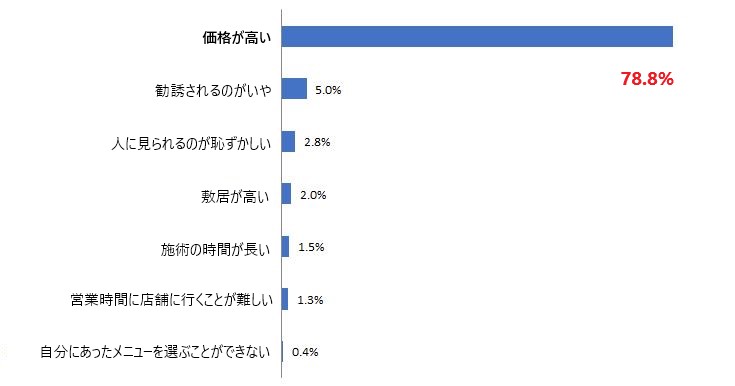Click the 1.3% data label
The image size is (735, 386).
pos(310,300)
